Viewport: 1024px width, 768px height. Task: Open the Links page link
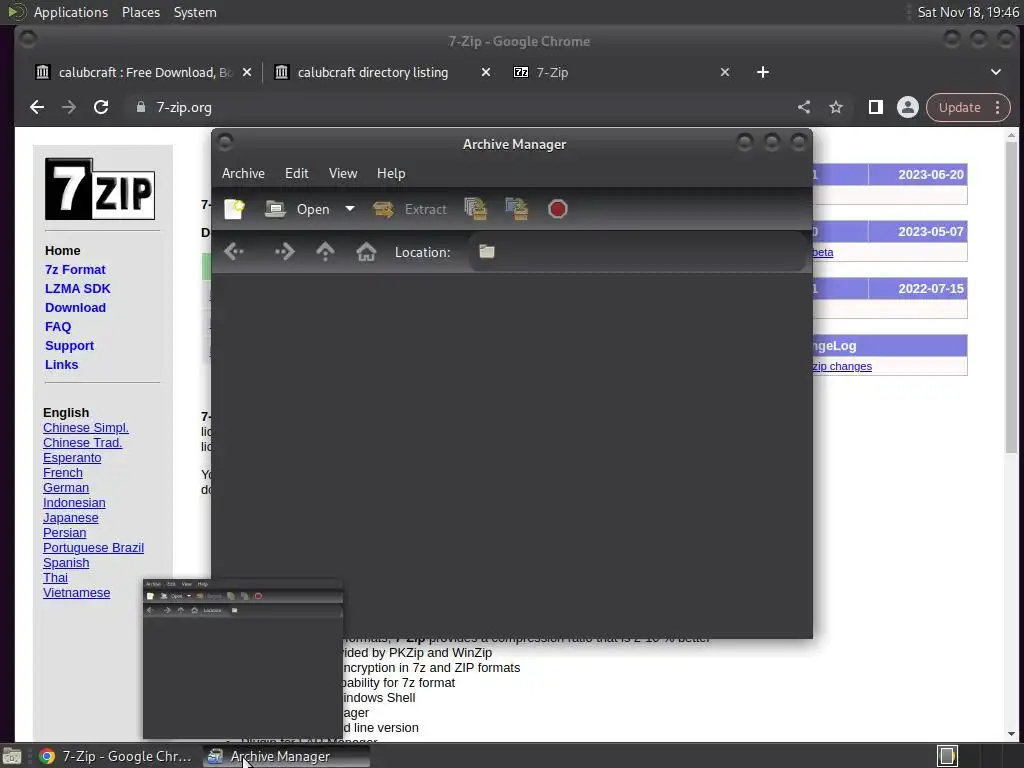(61, 364)
